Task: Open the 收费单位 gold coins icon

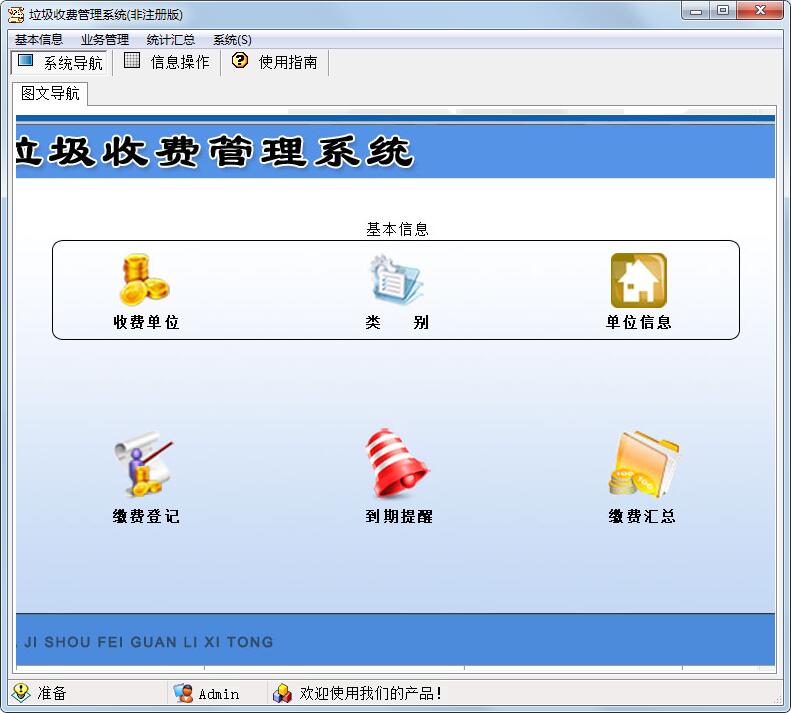Action: click(x=144, y=280)
